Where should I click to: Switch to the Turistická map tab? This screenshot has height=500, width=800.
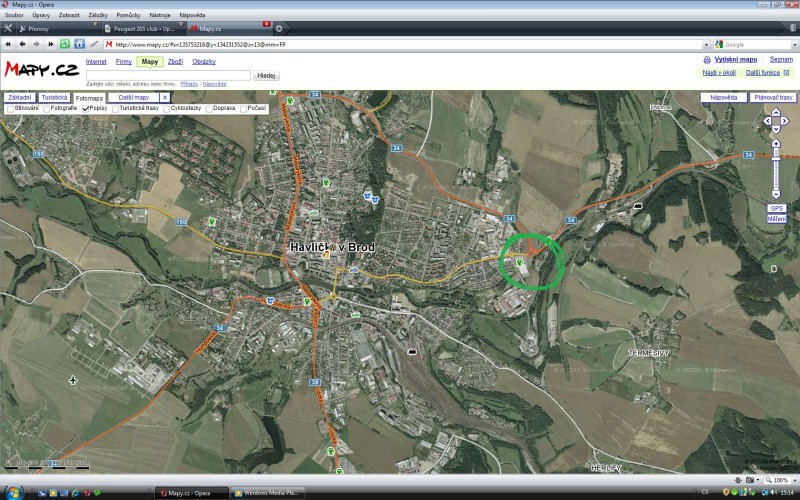click(x=54, y=97)
